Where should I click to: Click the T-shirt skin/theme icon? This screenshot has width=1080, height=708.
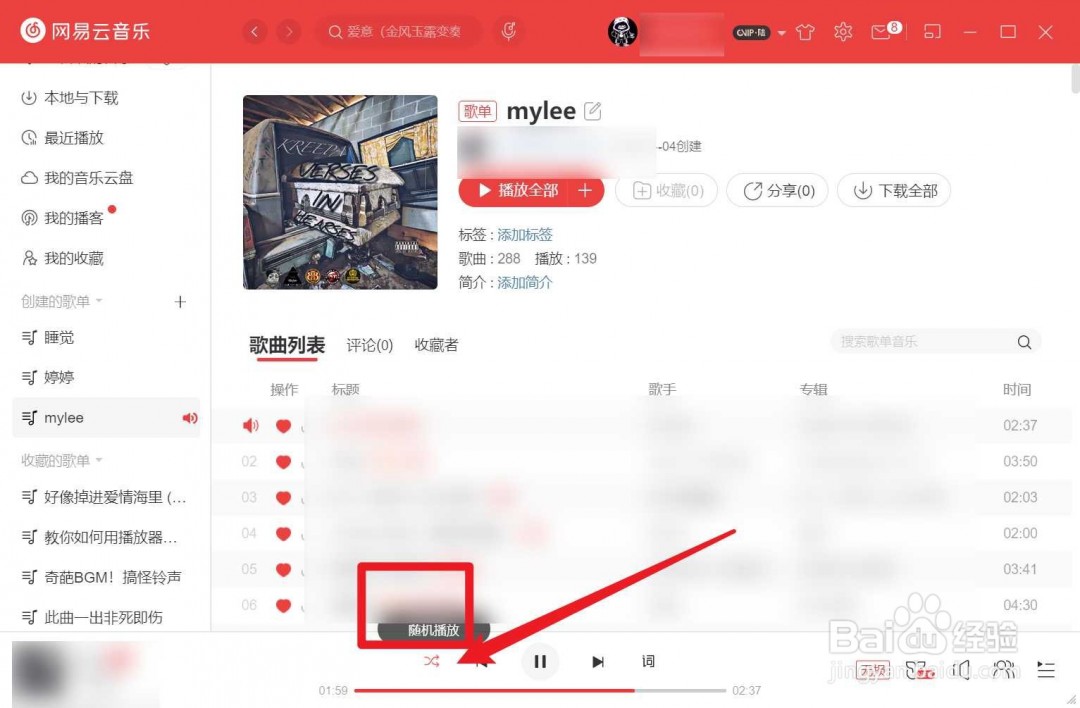805,31
